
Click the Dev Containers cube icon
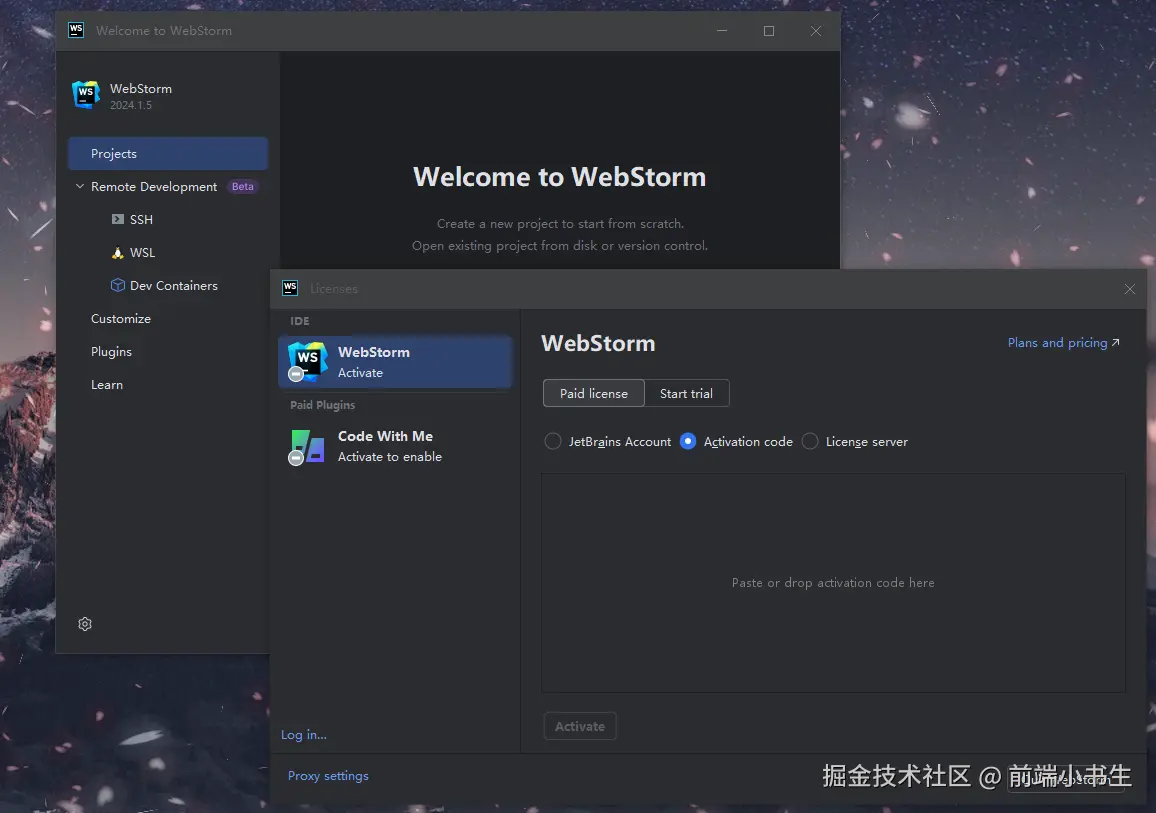[x=117, y=285]
